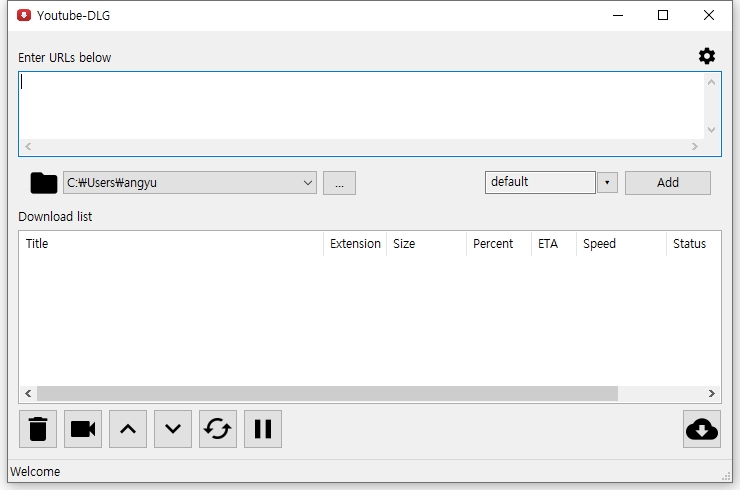740x490 pixels.
Task: Move selected download up
Action: click(128, 429)
